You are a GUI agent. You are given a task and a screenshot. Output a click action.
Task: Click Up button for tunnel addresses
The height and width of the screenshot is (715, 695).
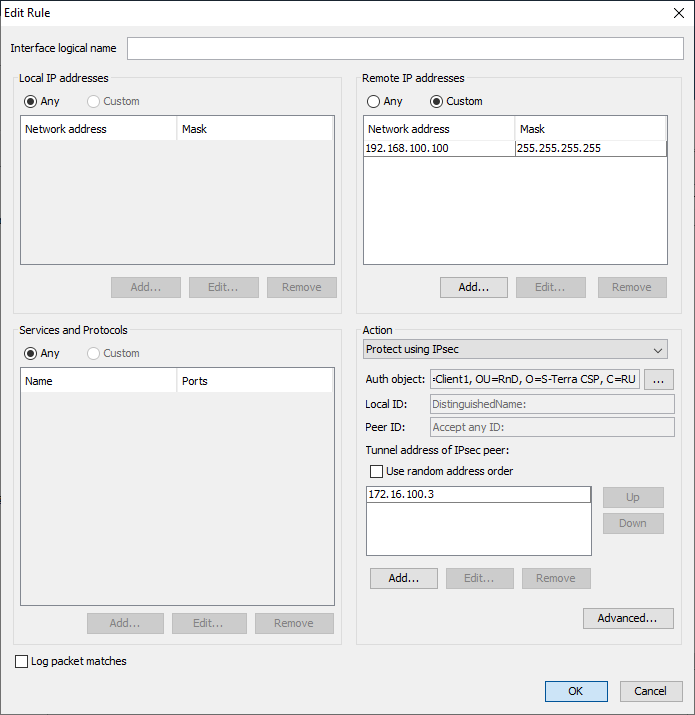(x=633, y=497)
